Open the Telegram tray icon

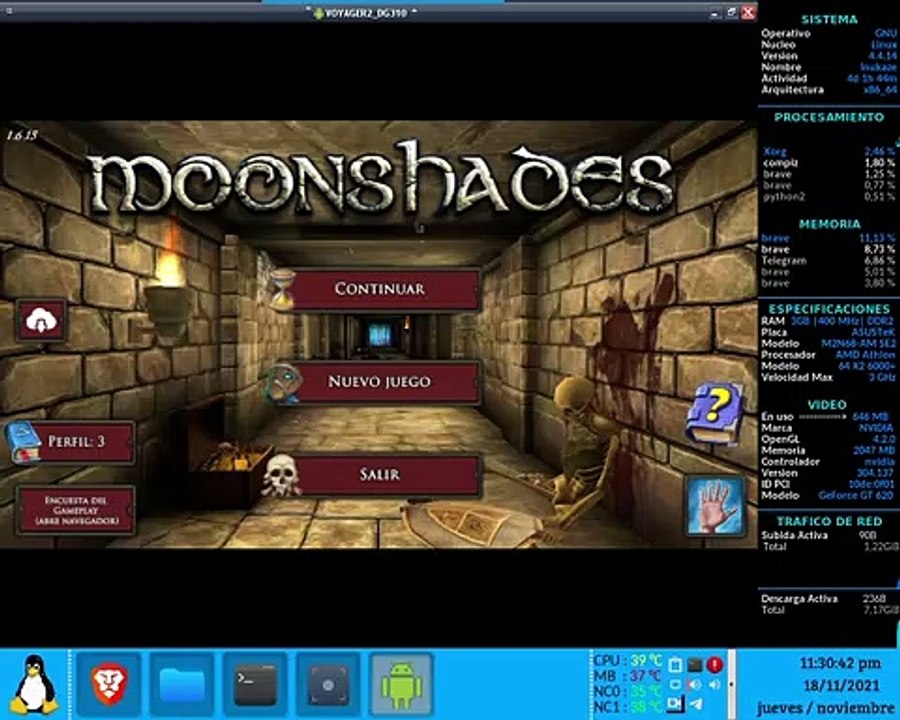(x=696, y=704)
